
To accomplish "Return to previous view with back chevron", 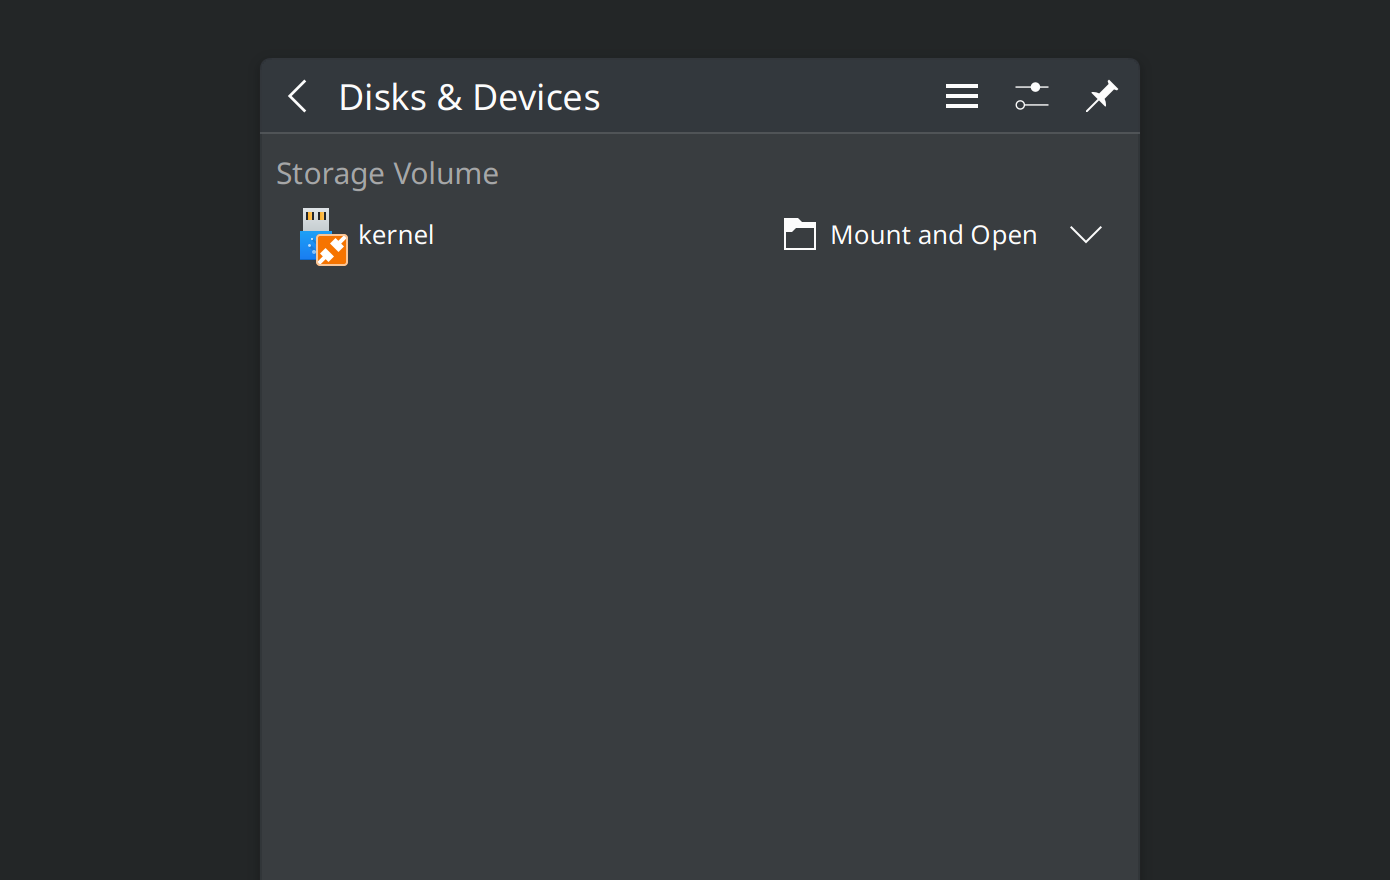I will (x=297, y=97).
